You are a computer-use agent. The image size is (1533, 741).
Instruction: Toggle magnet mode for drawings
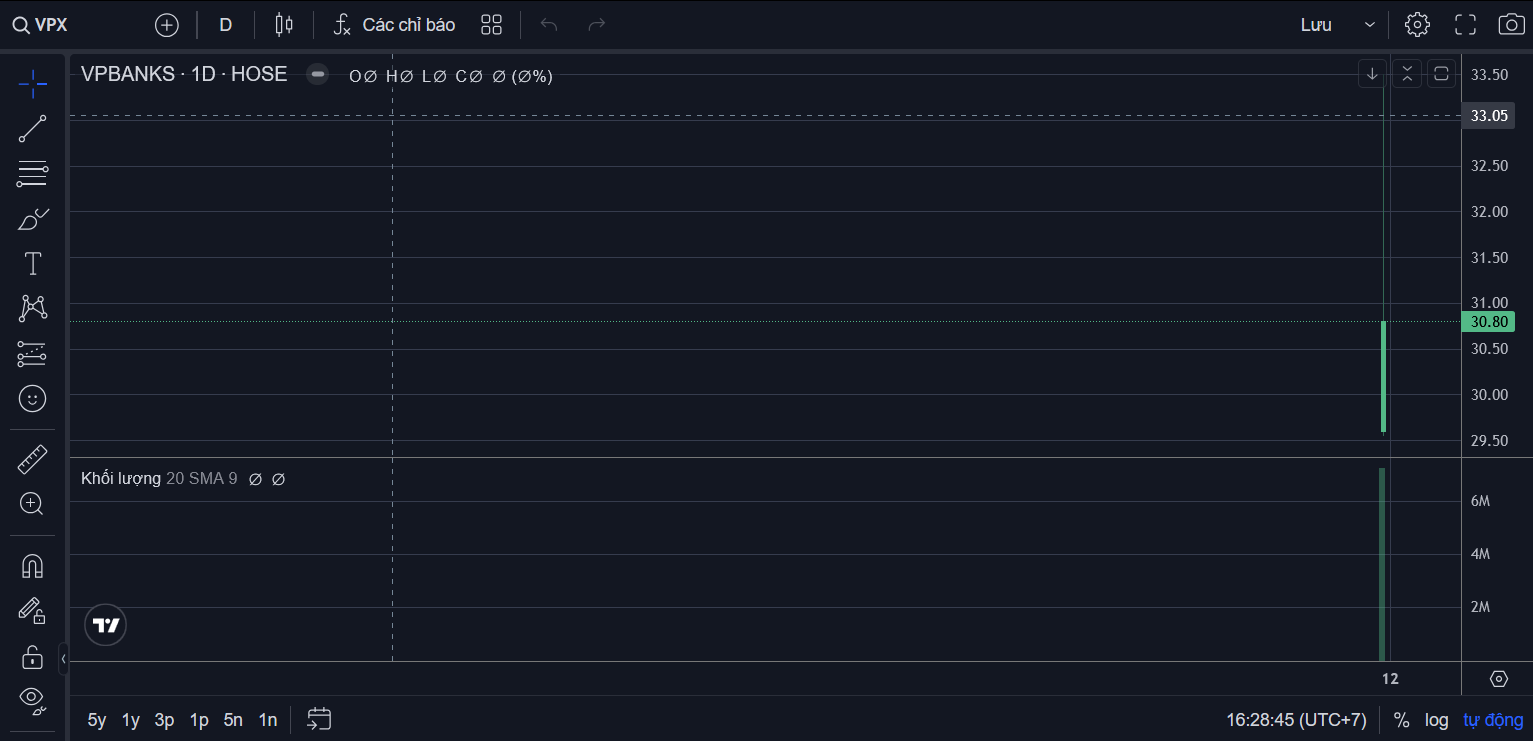[32, 566]
